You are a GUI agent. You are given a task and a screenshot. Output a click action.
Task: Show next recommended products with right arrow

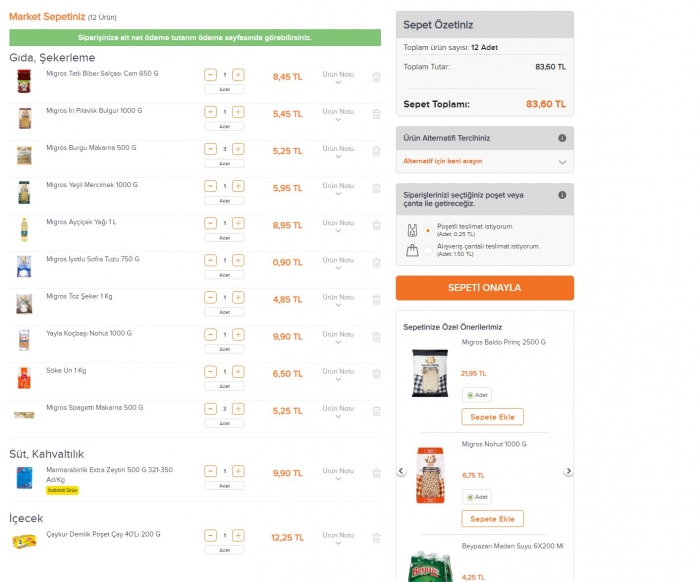568,471
